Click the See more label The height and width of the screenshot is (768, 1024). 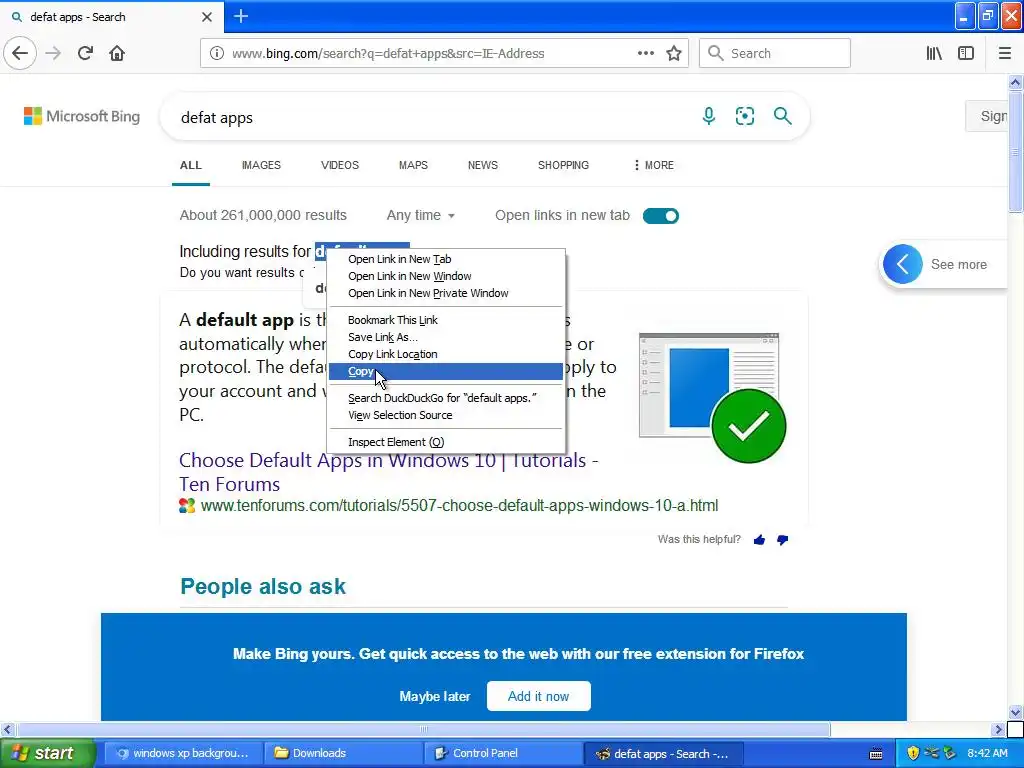coord(959,264)
